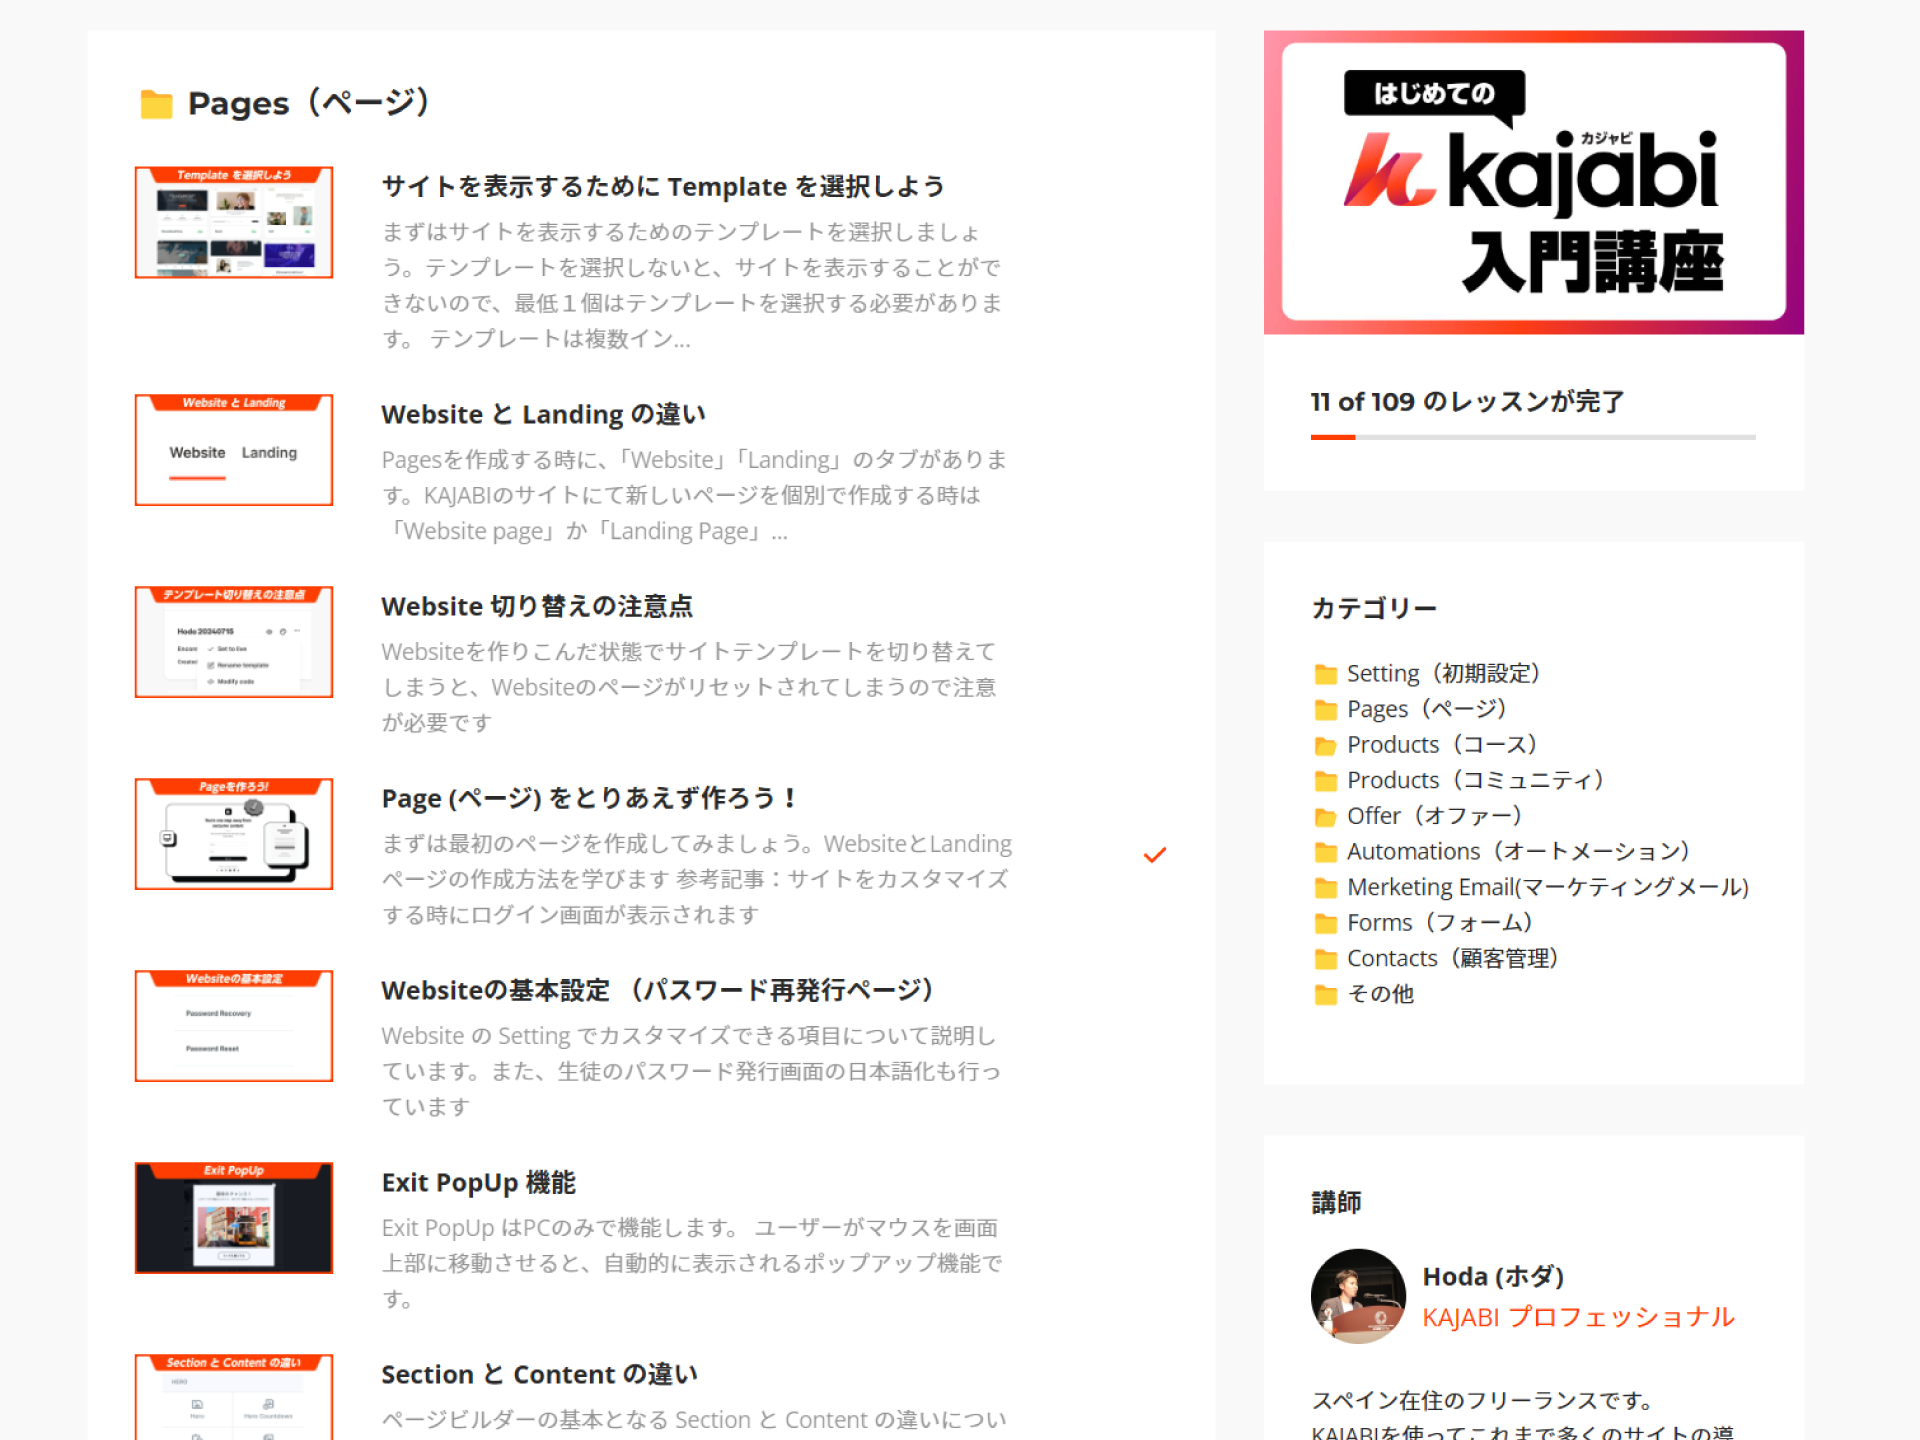Viewport: 1920px width, 1440px height.
Task: Click the Template を選択しよう lesson thumbnail
Action: coord(234,222)
